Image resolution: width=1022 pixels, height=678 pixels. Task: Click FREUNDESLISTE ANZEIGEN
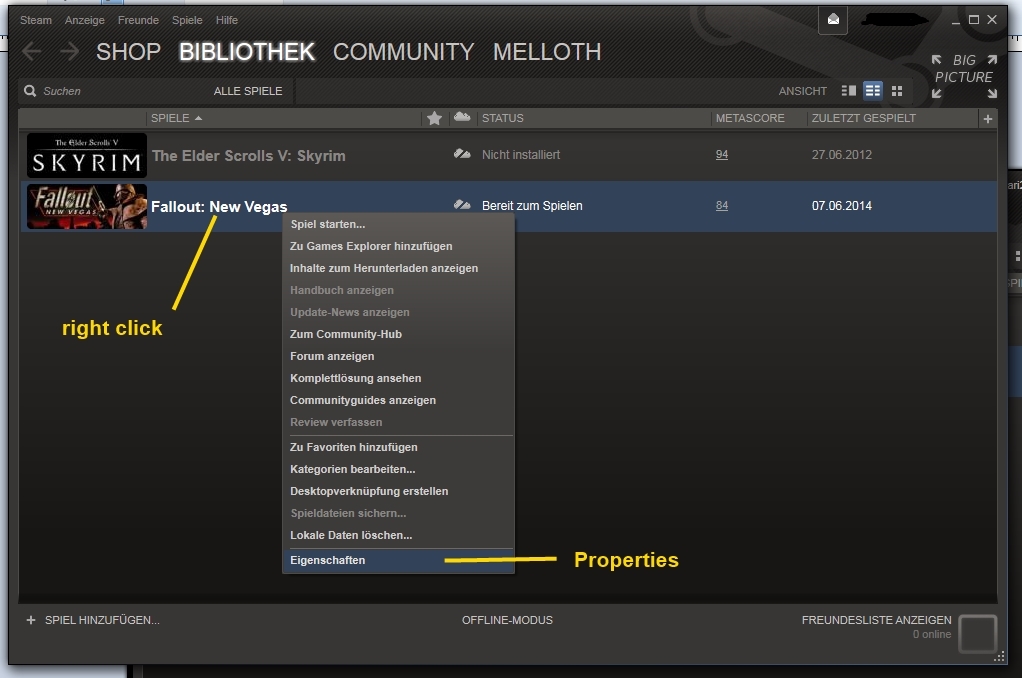(877, 620)
